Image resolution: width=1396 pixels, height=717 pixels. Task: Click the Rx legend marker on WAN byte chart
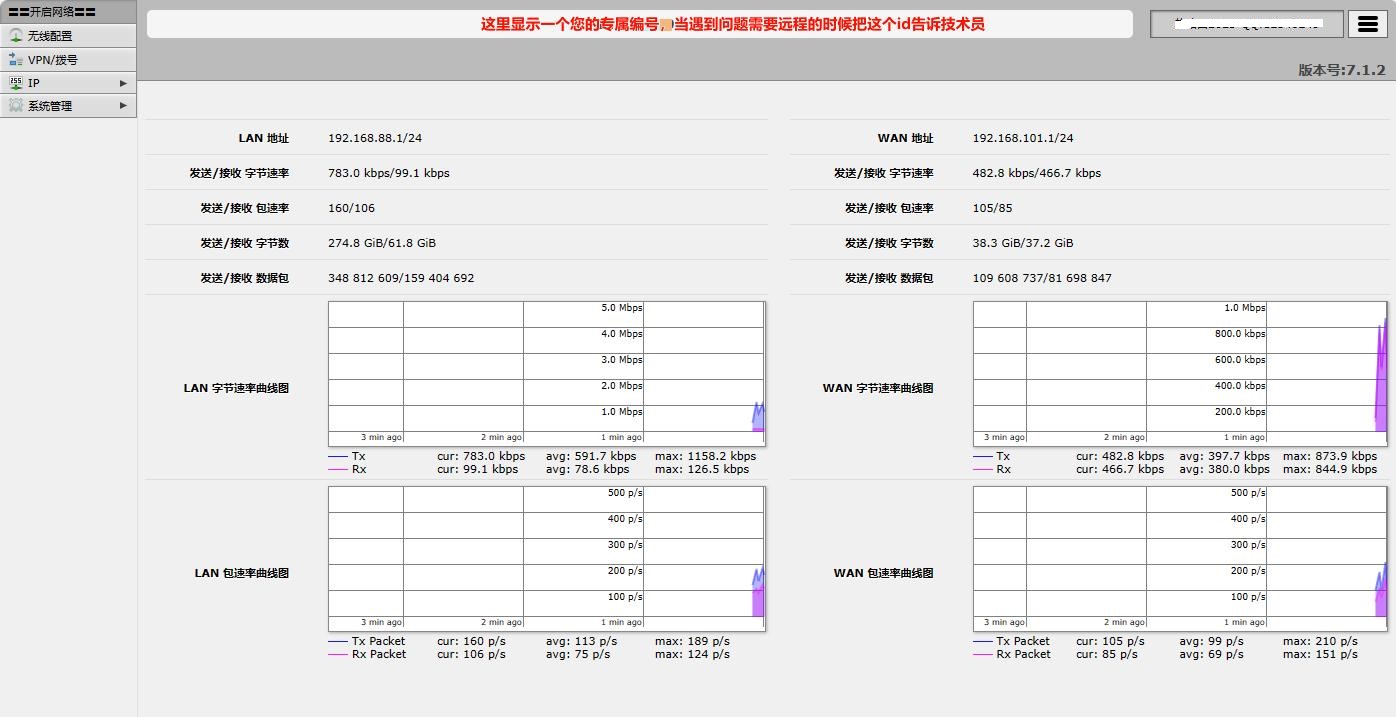click(x=985, y=469)
